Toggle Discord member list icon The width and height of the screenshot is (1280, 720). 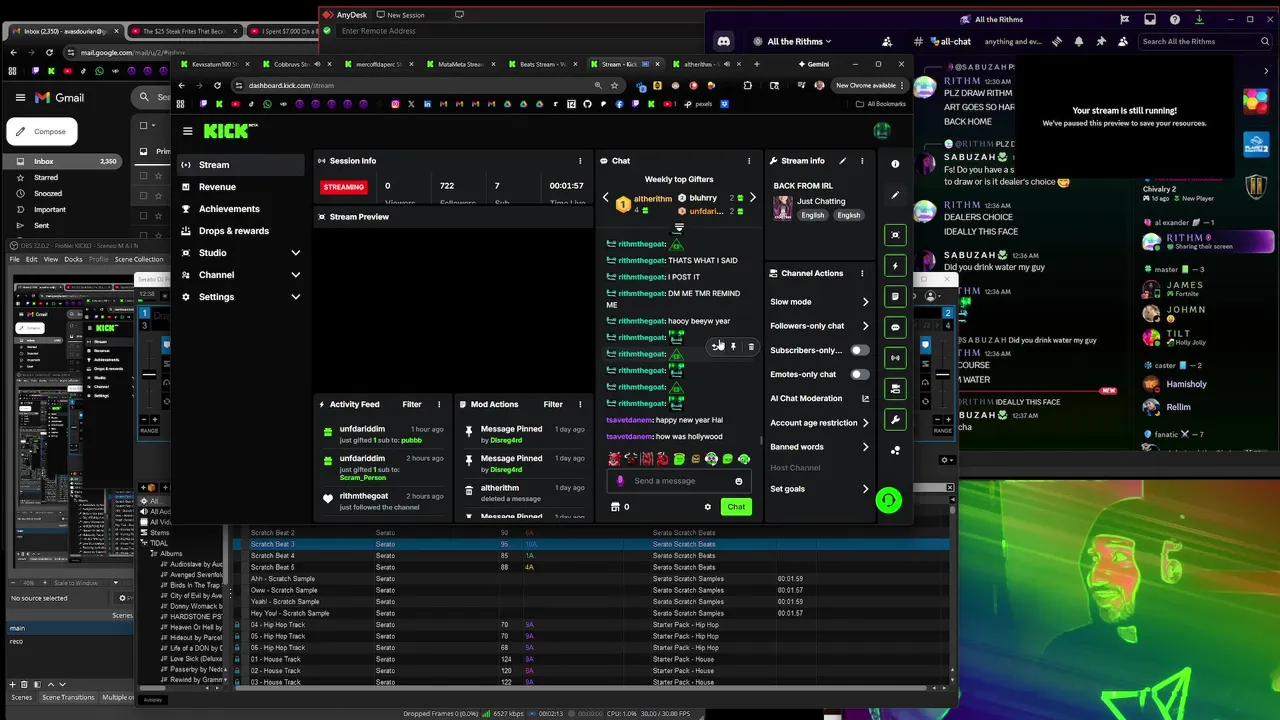coord(1122,42)
